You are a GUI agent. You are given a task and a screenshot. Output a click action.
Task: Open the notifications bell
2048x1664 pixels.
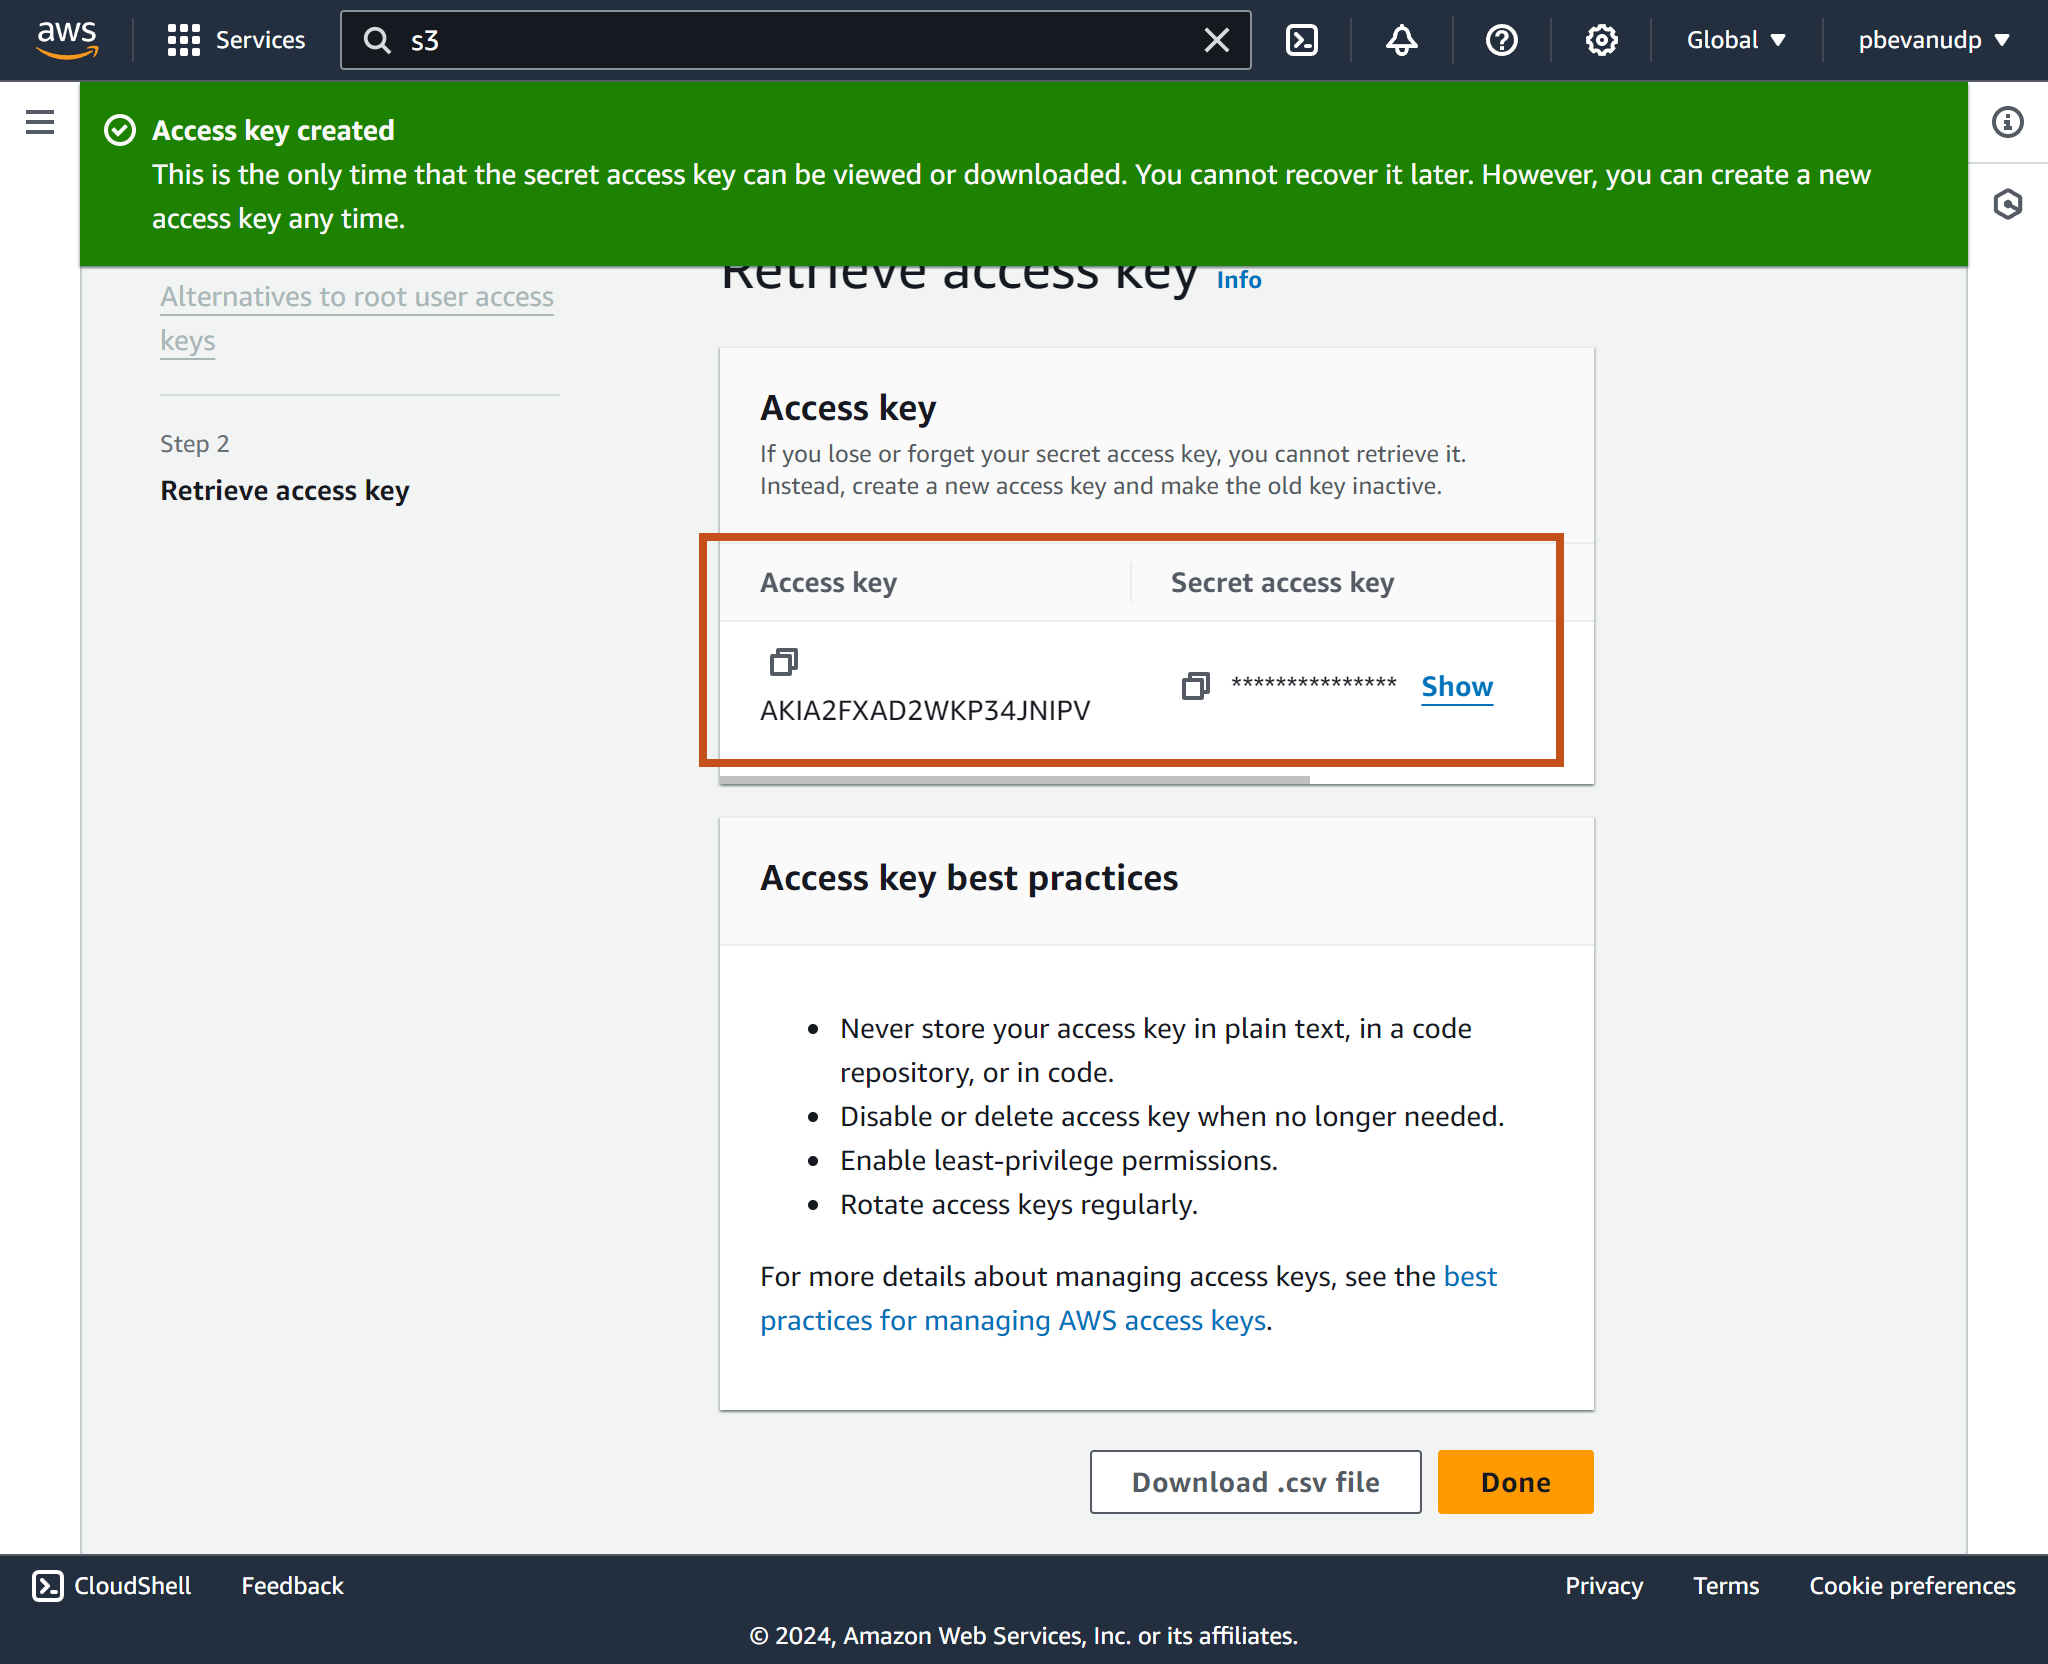[1401, 40]
